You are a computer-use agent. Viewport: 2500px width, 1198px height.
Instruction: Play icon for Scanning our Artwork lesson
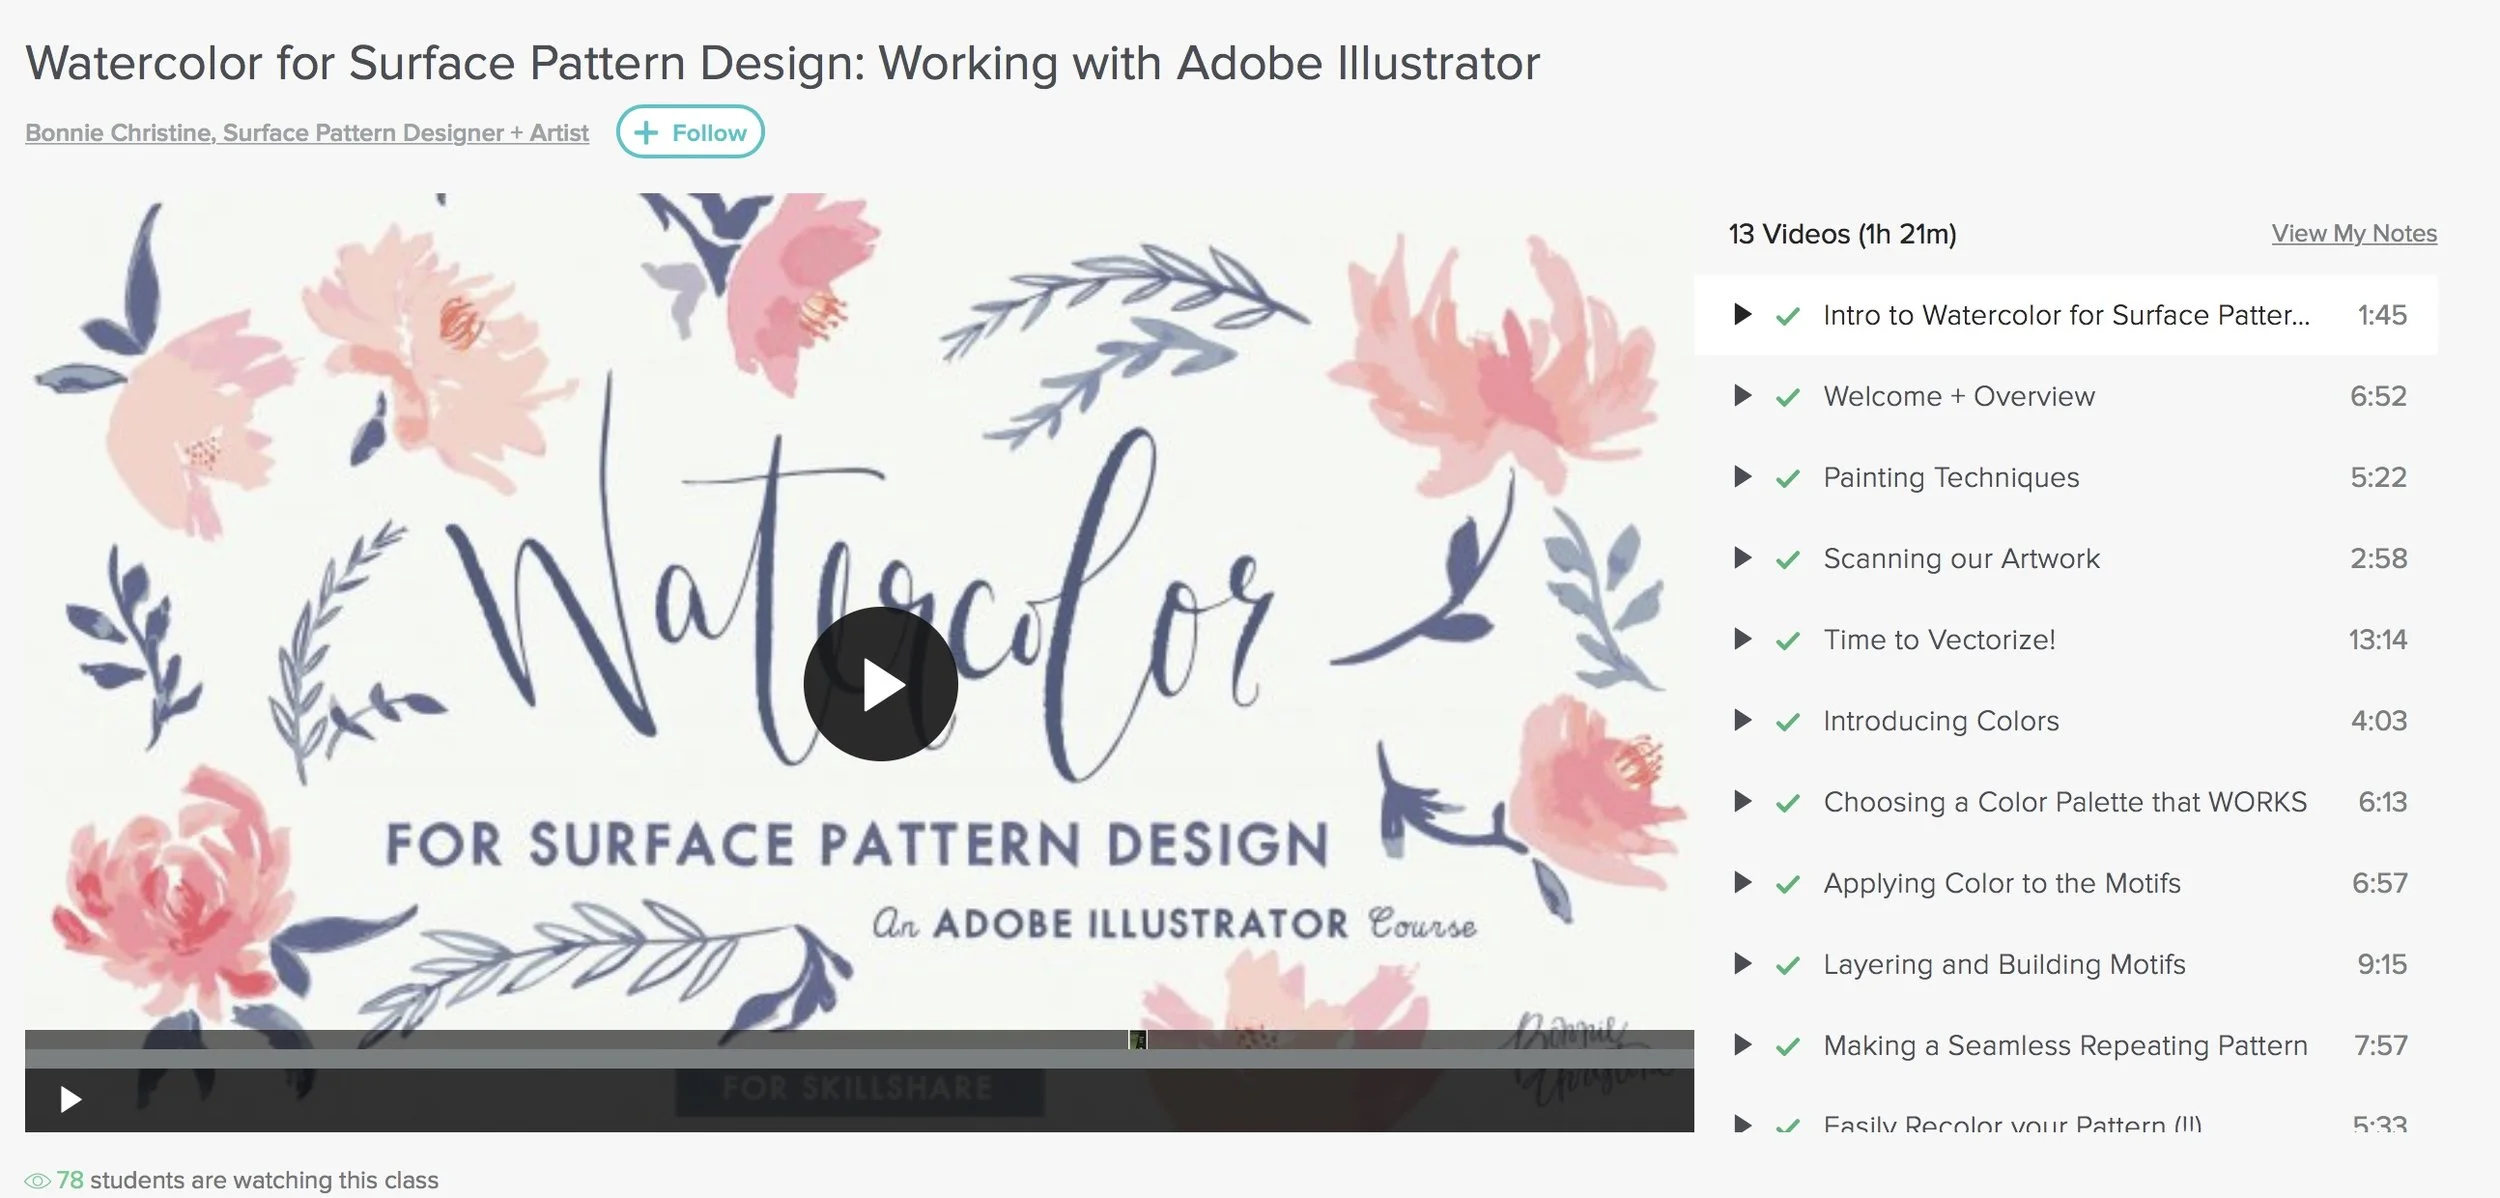[x=1742, y=557]
